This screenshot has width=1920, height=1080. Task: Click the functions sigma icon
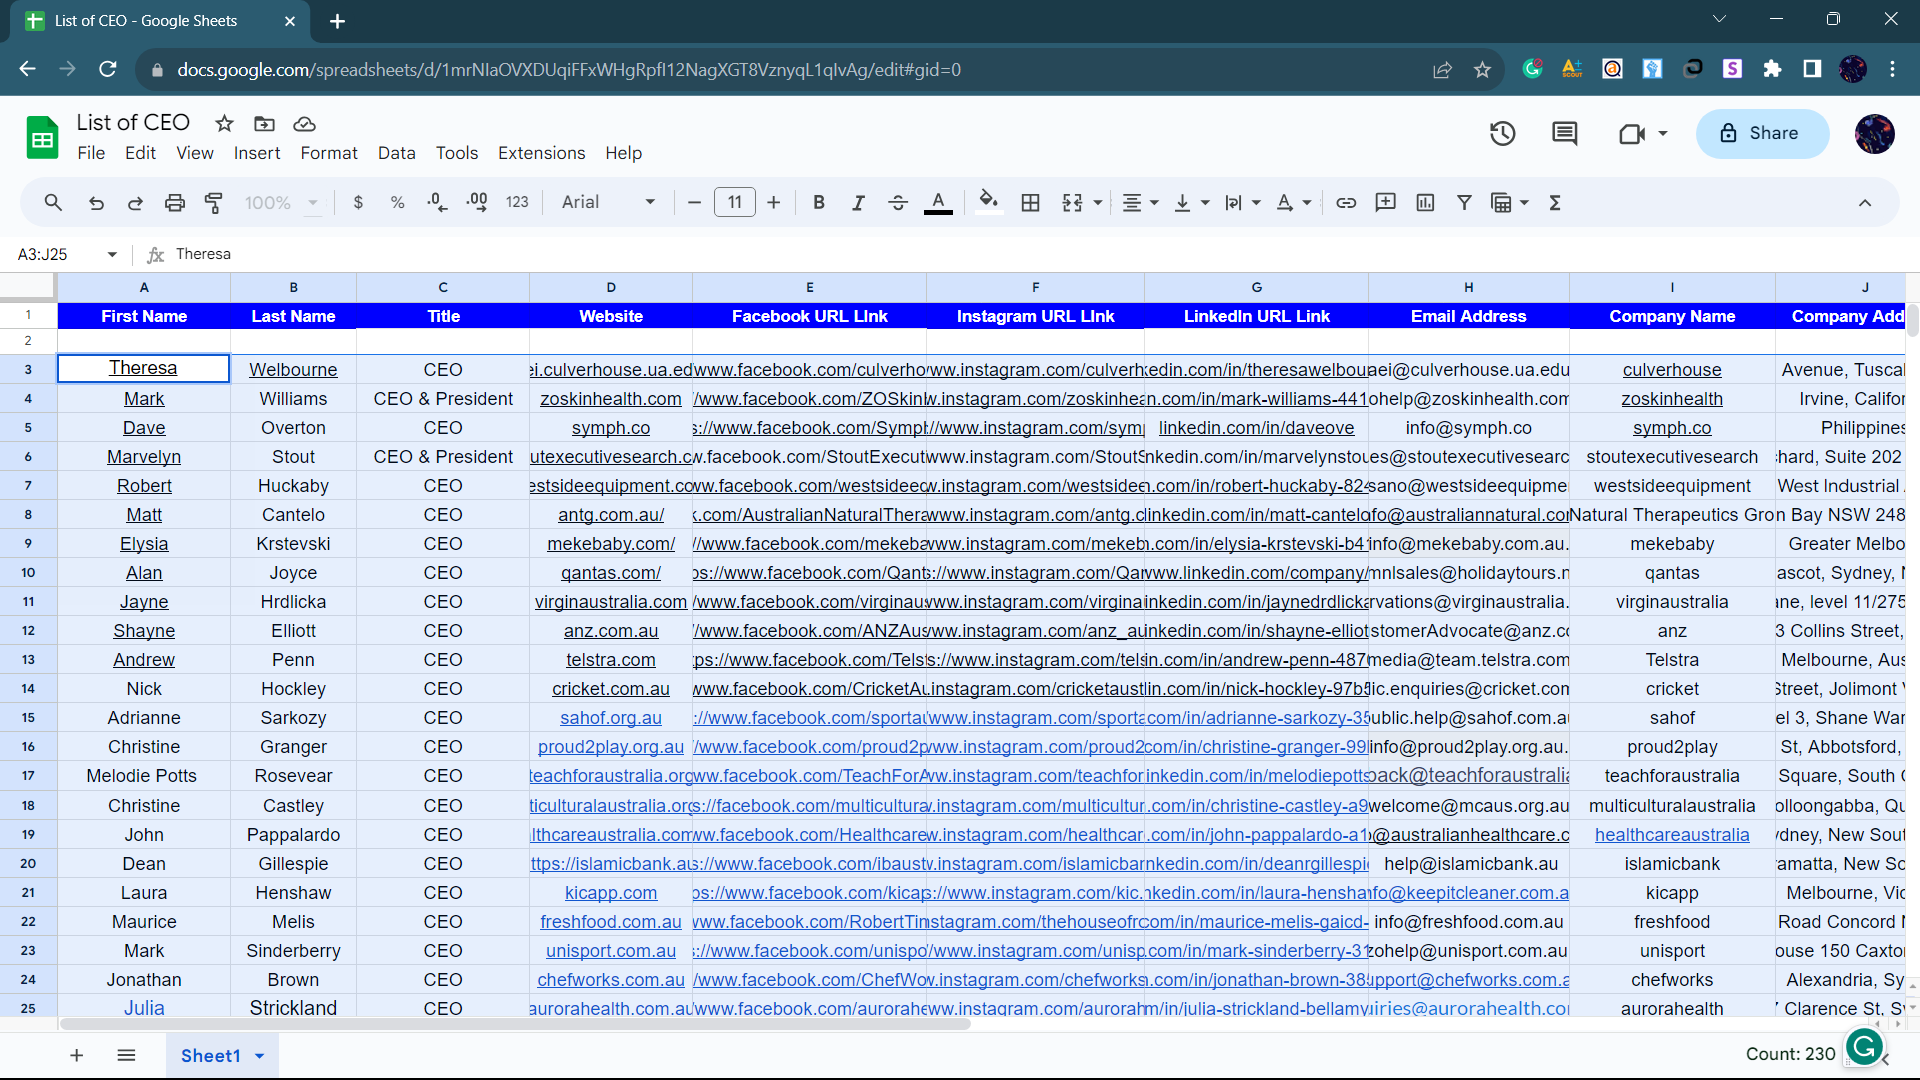[x=1555, y=203]
